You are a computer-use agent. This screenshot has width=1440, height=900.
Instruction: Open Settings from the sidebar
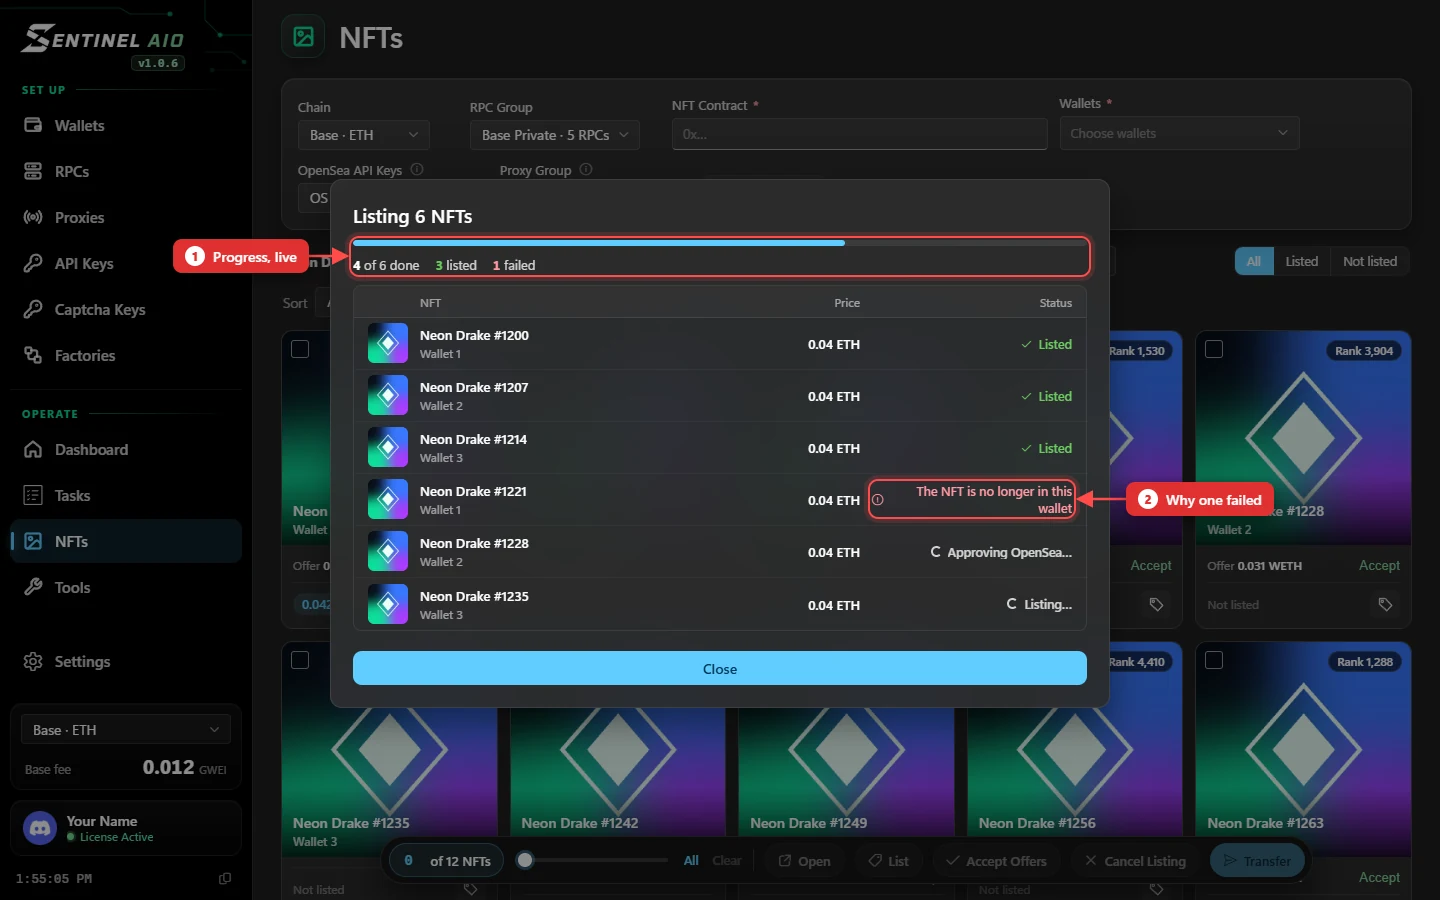[x=126, y=662]
